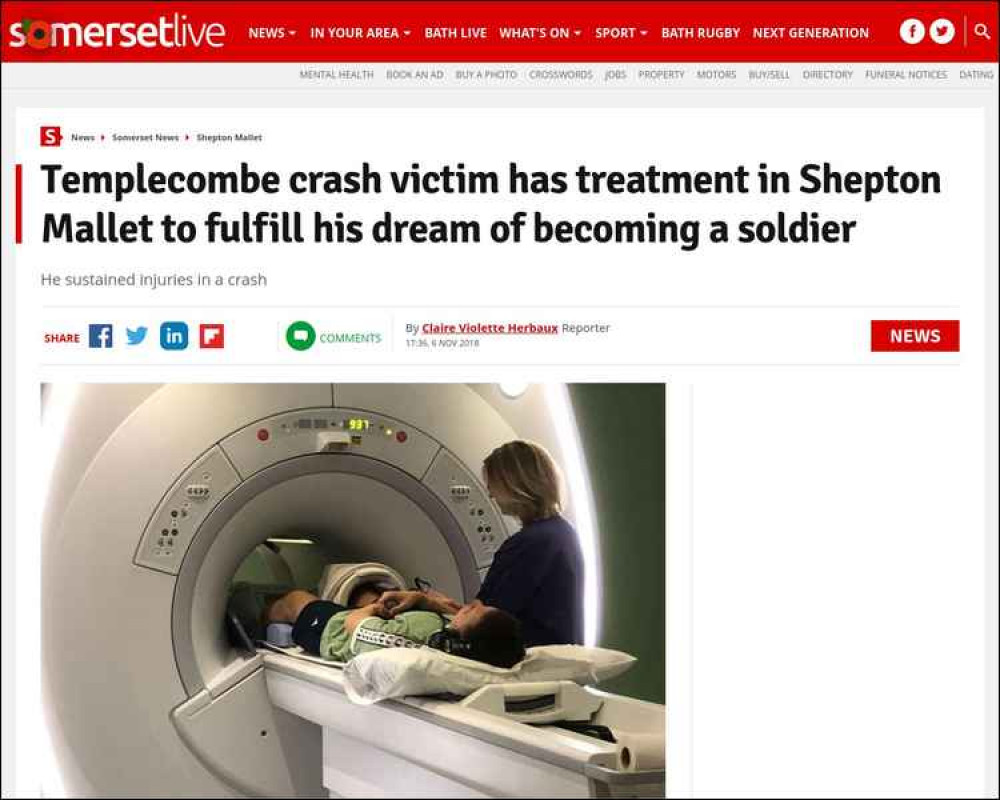
Task: Open Twitter page icon in header
Action: (942, 31)
